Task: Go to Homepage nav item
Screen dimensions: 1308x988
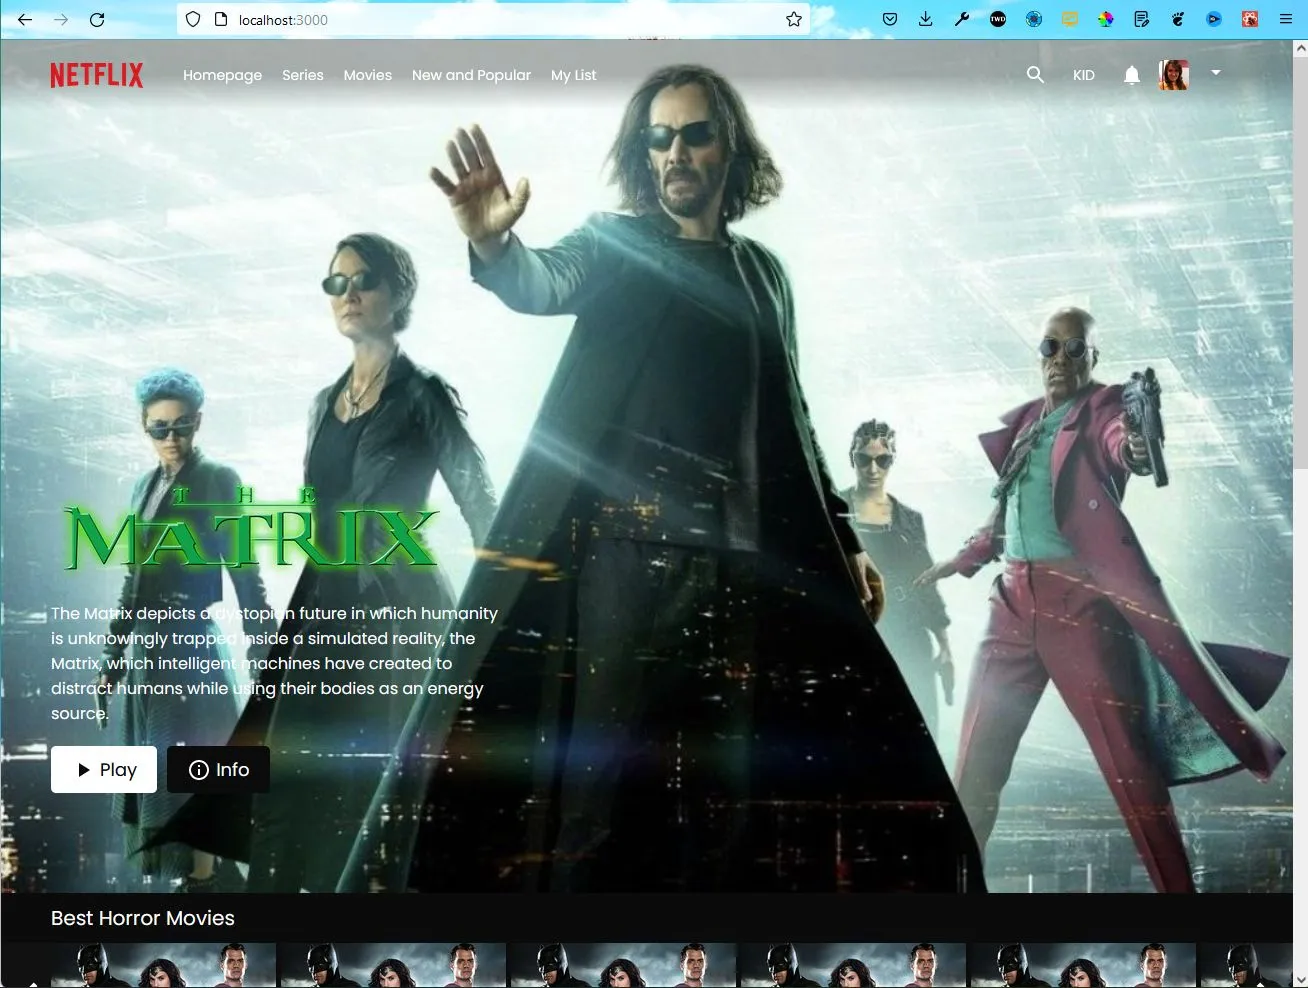Action: (x=222, y=75)
